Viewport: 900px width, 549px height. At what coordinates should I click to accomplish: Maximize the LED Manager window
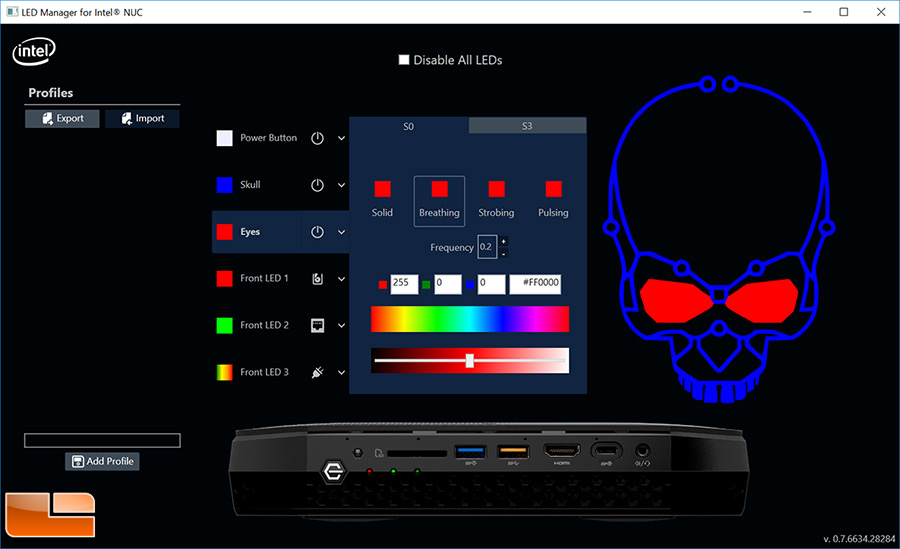point(844,12)
